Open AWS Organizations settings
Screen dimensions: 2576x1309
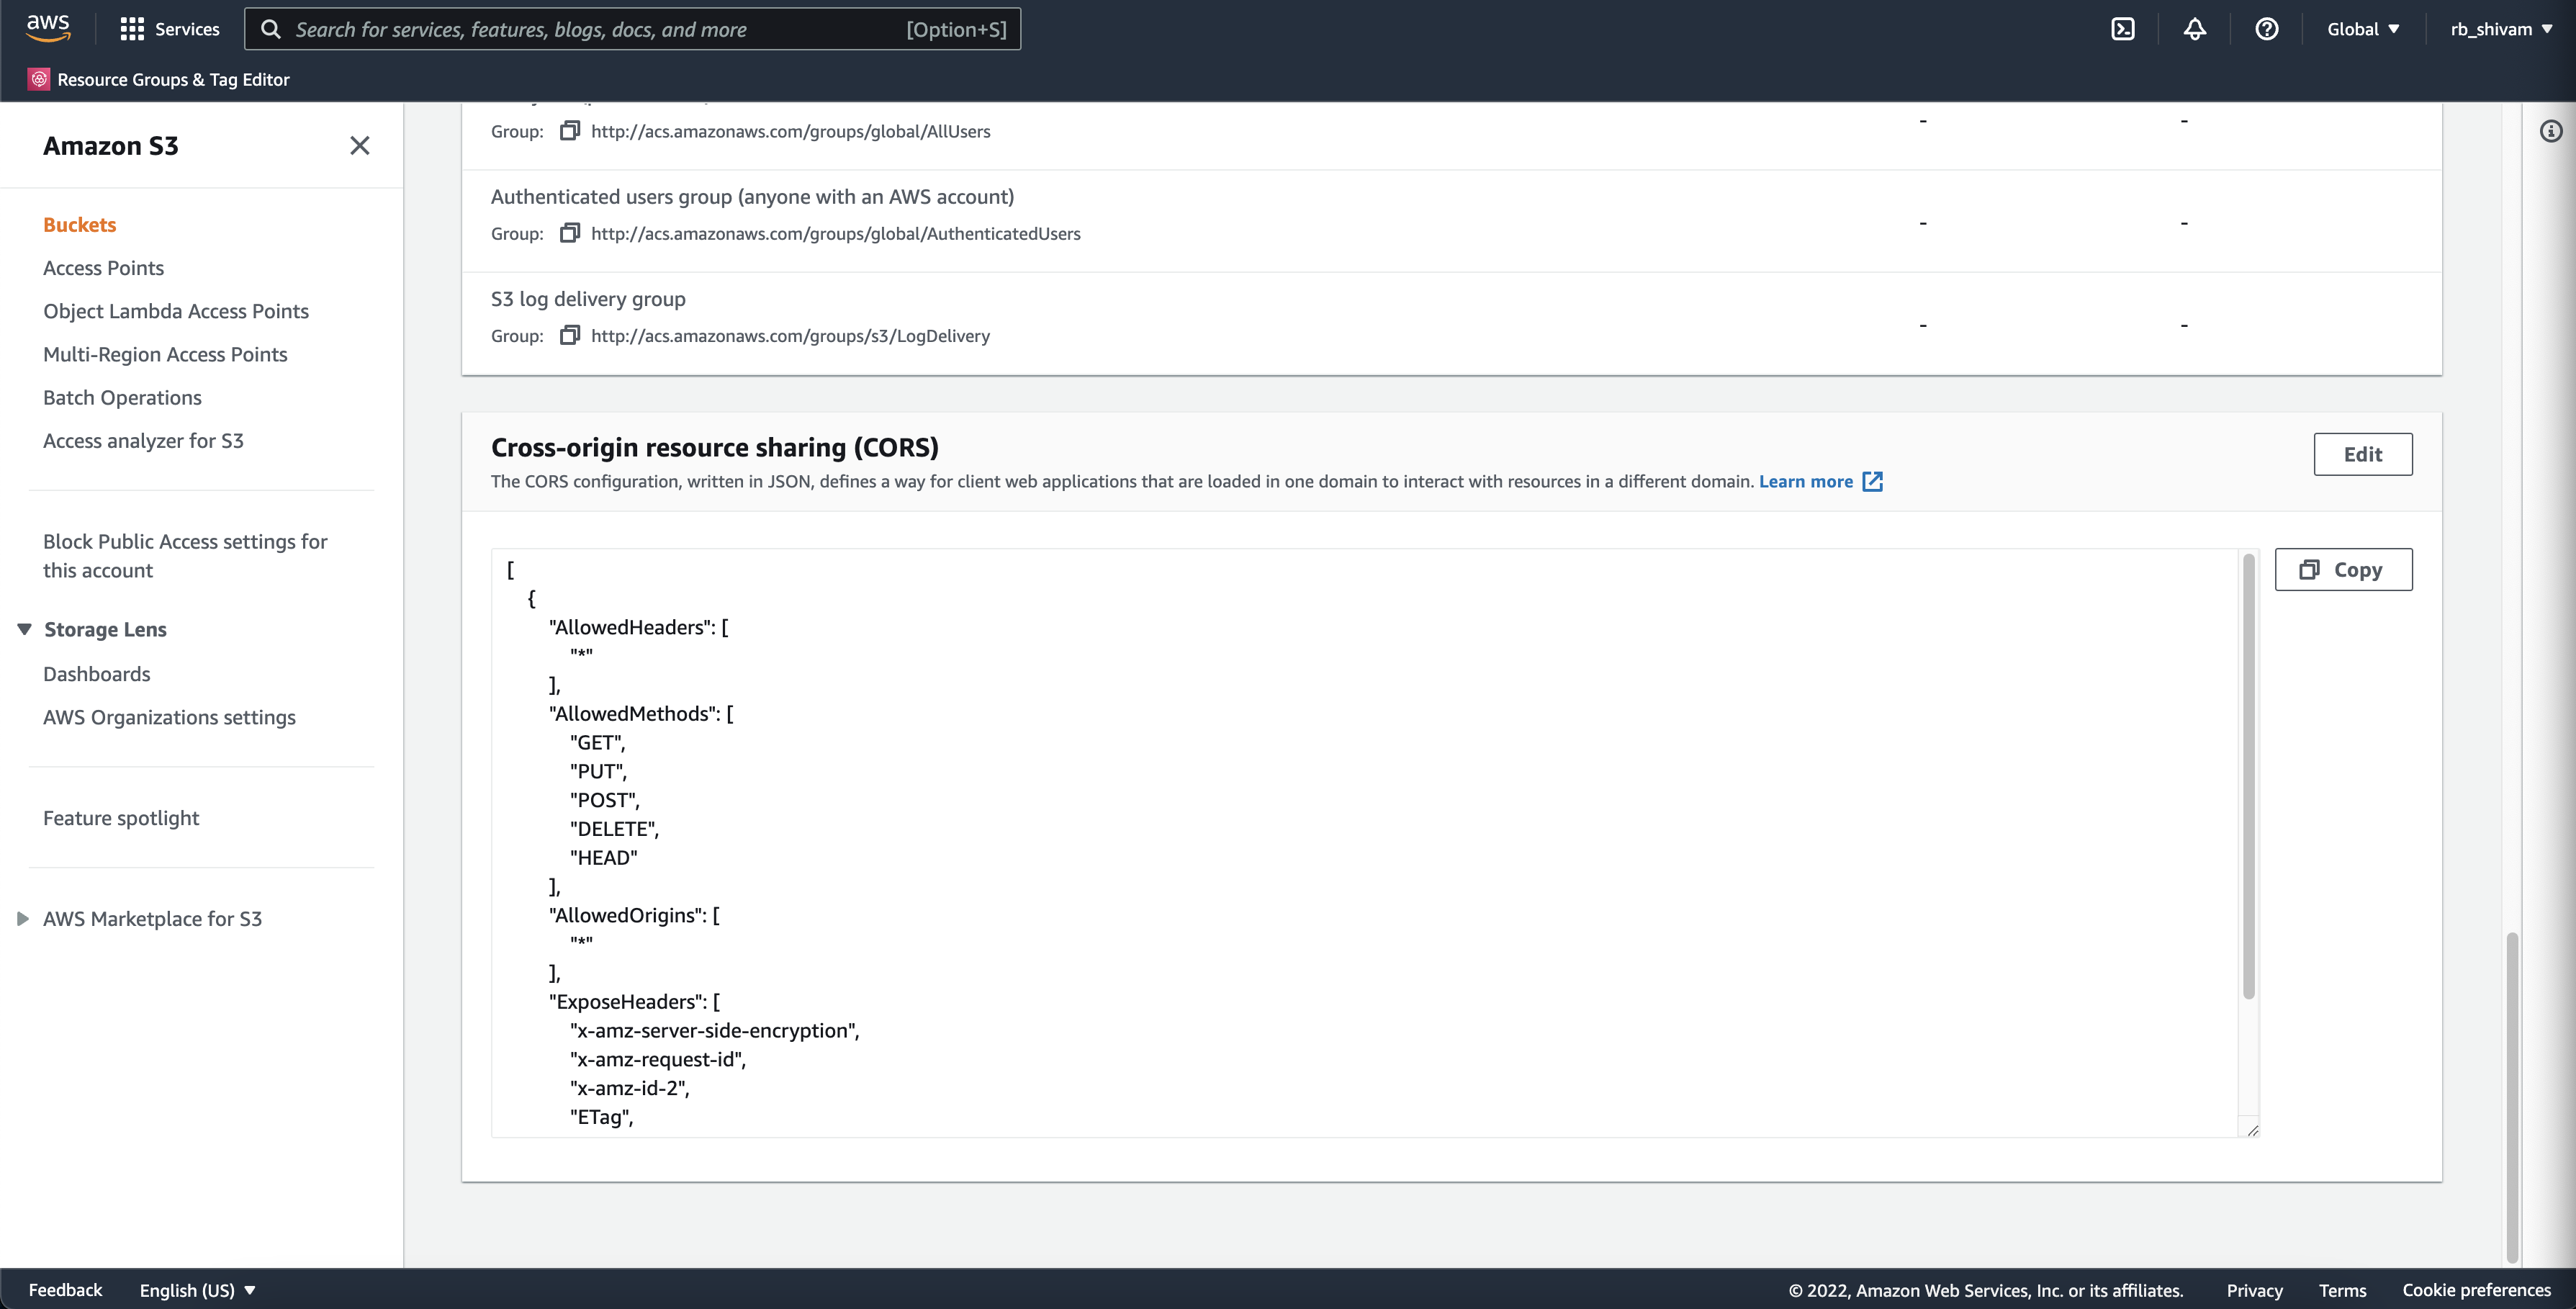pos(169,717)
